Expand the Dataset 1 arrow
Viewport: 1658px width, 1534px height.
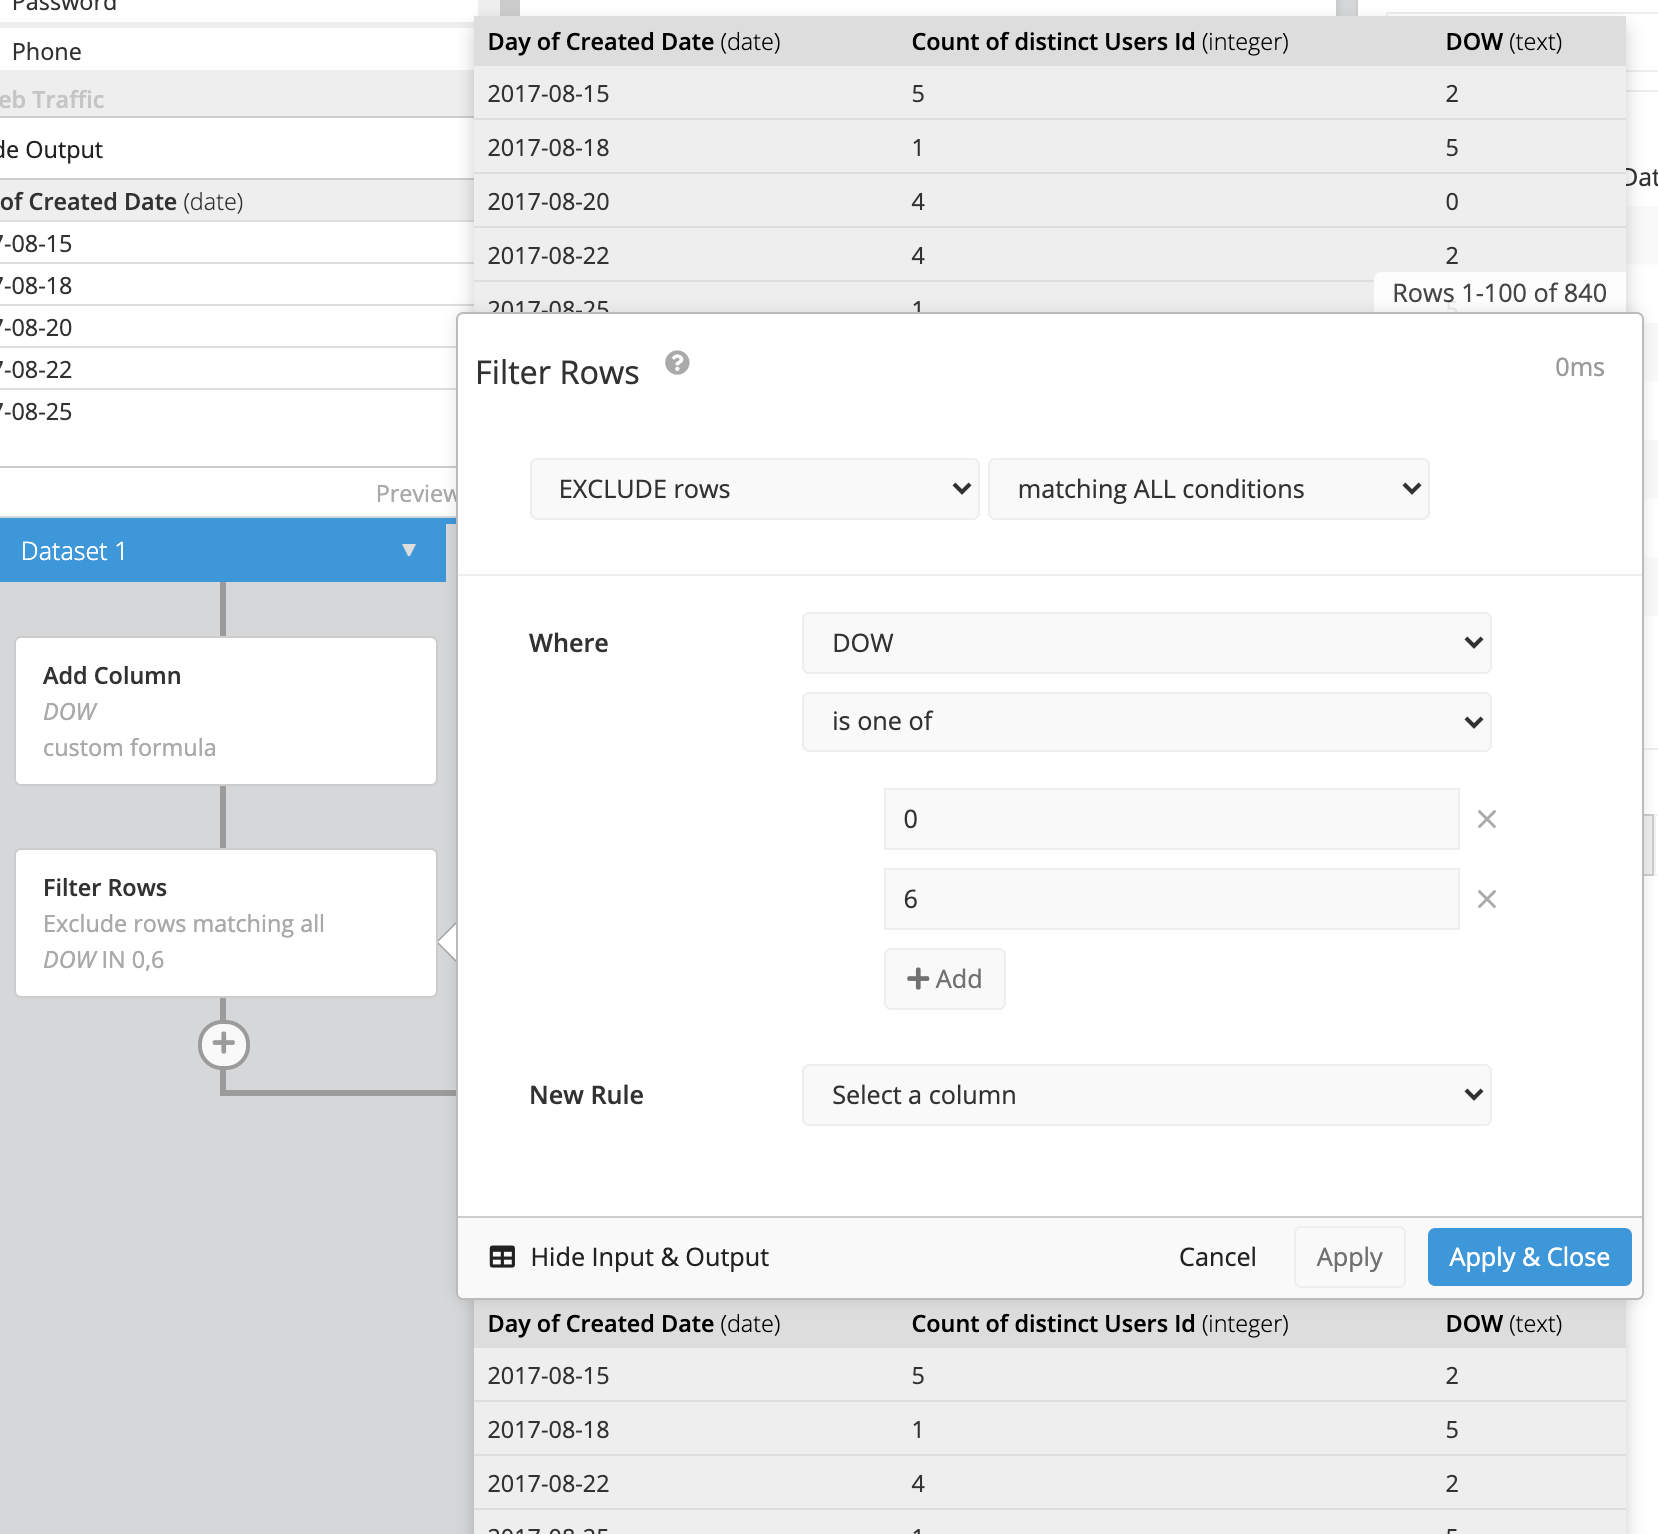pos(408,550)
